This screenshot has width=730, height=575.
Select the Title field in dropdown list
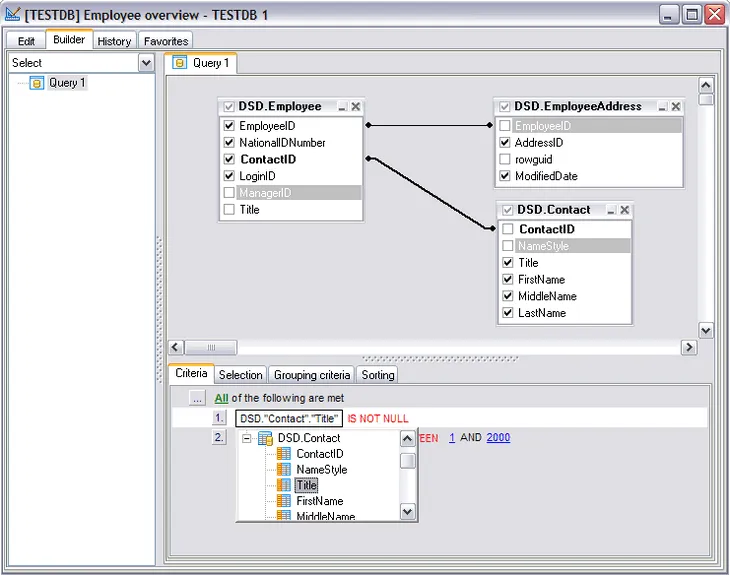coord(306,485)
